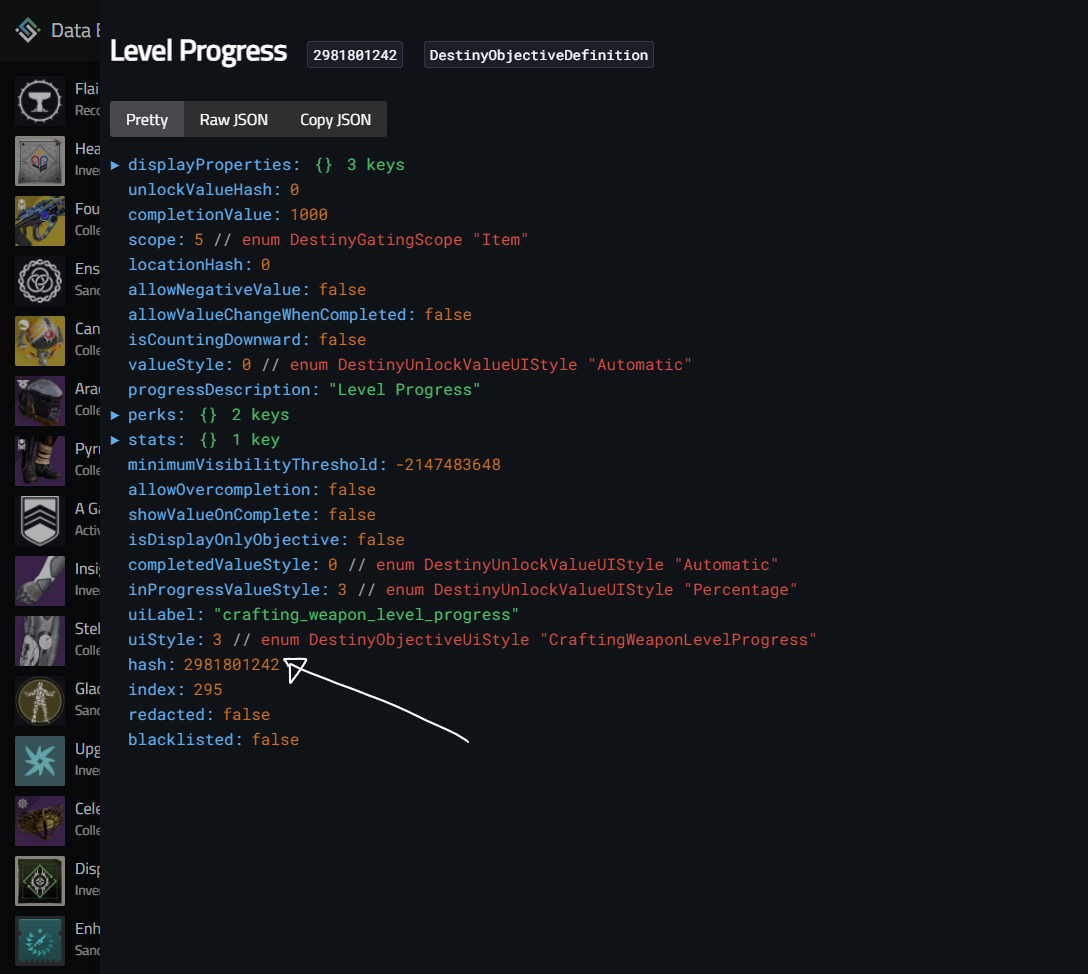Click the Enhance sandbox icon at bottom
Viewport: 1088px width, 974px height.
[39, 940]
